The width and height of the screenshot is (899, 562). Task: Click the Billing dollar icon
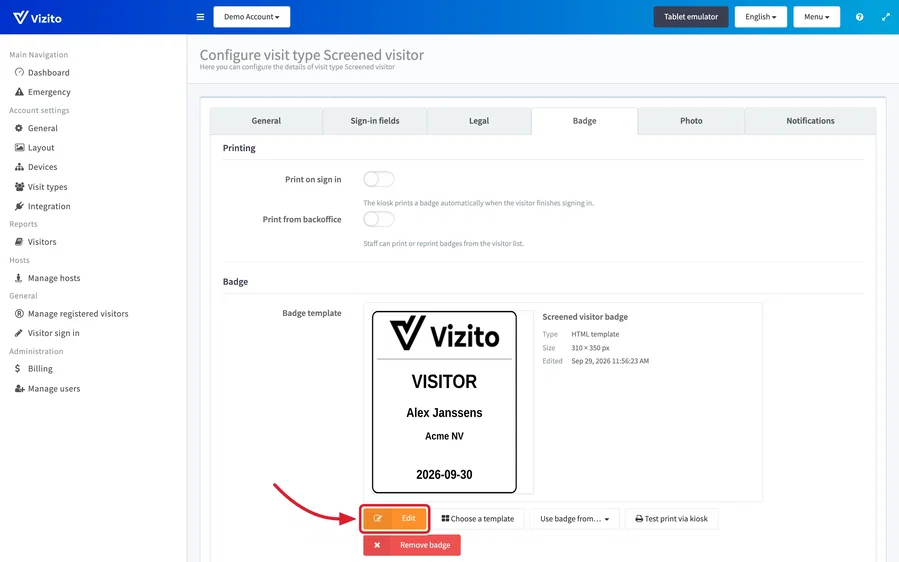click(x=18, y=368)
